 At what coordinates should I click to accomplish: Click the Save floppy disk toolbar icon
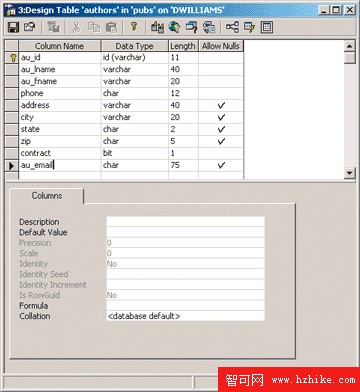coord(13,27)
